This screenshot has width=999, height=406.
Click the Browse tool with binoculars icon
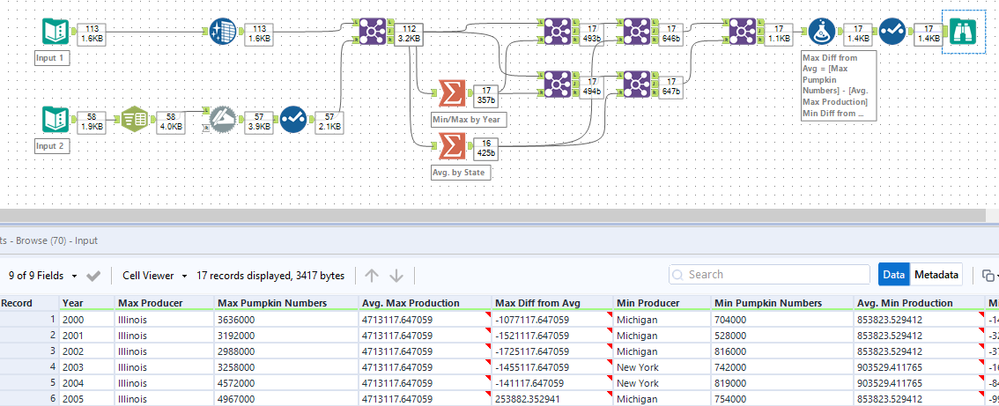tap(962, 32)
